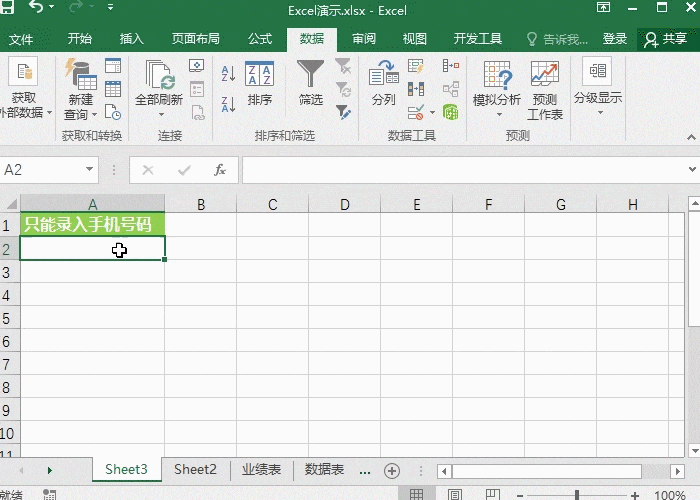Sort descending Z to A
The image size is (700, 500).
[228, 104]
